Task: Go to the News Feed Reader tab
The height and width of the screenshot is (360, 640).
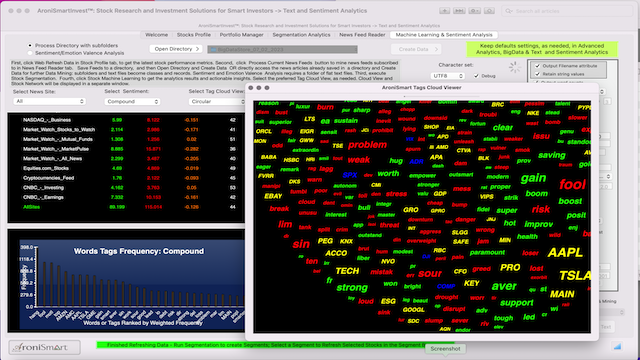Action: [362, 35]
